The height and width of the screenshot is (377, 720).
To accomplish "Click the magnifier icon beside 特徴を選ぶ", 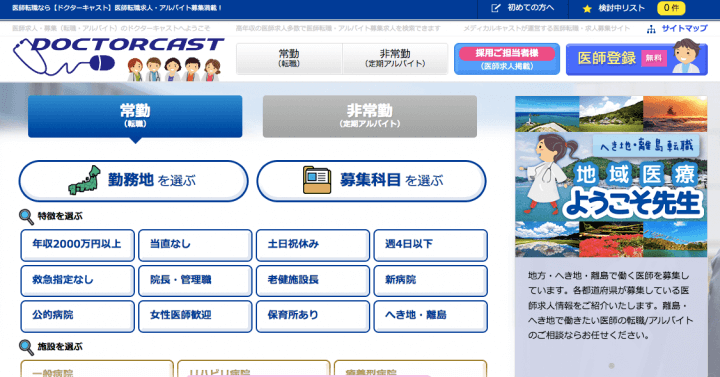I will (x=26, y=217).
